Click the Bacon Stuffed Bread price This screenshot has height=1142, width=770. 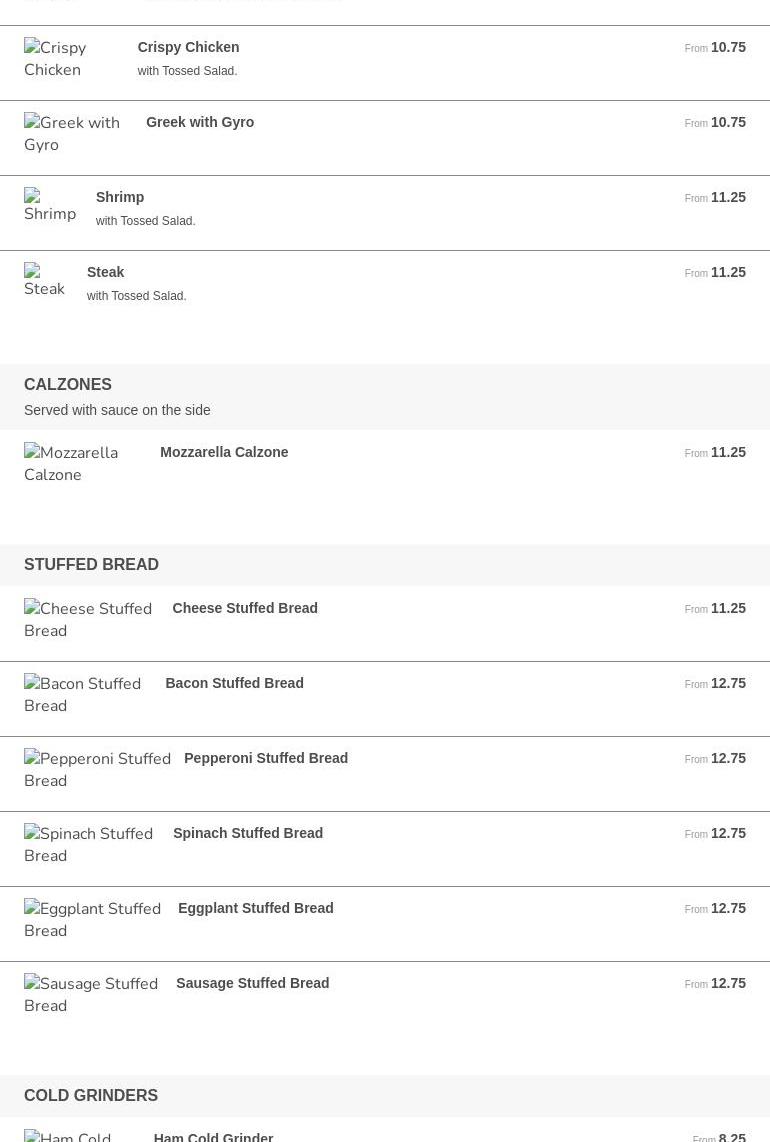pos(727,683)
